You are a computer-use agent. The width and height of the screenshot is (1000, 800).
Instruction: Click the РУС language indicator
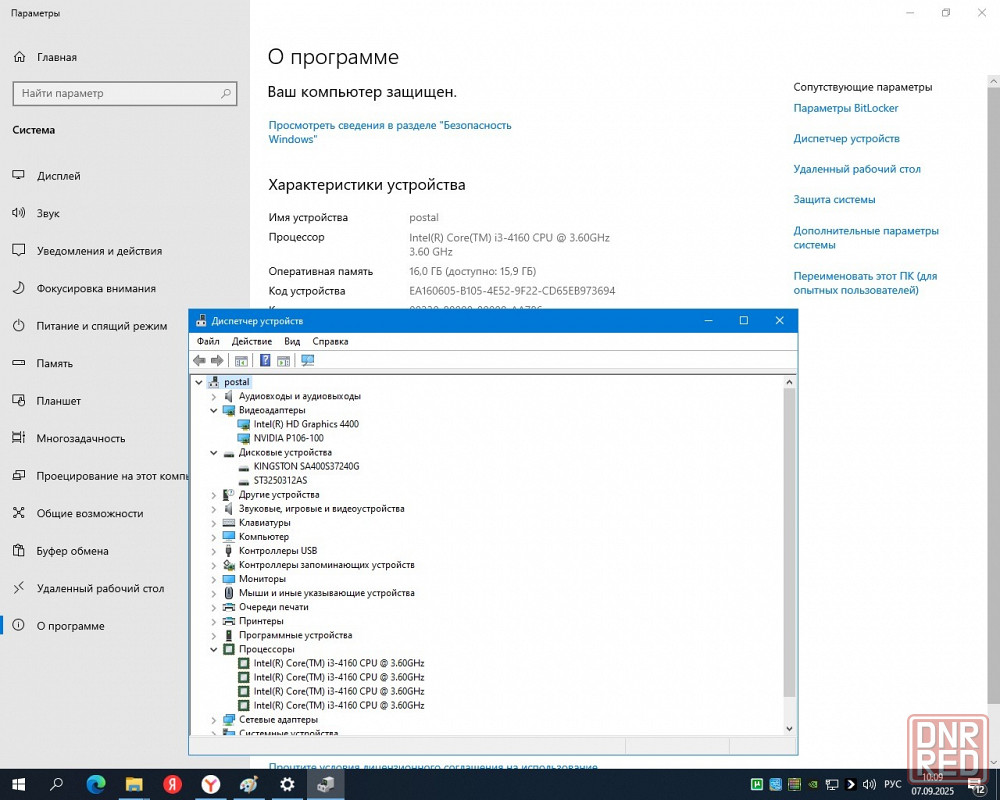(x=892, y=785)
